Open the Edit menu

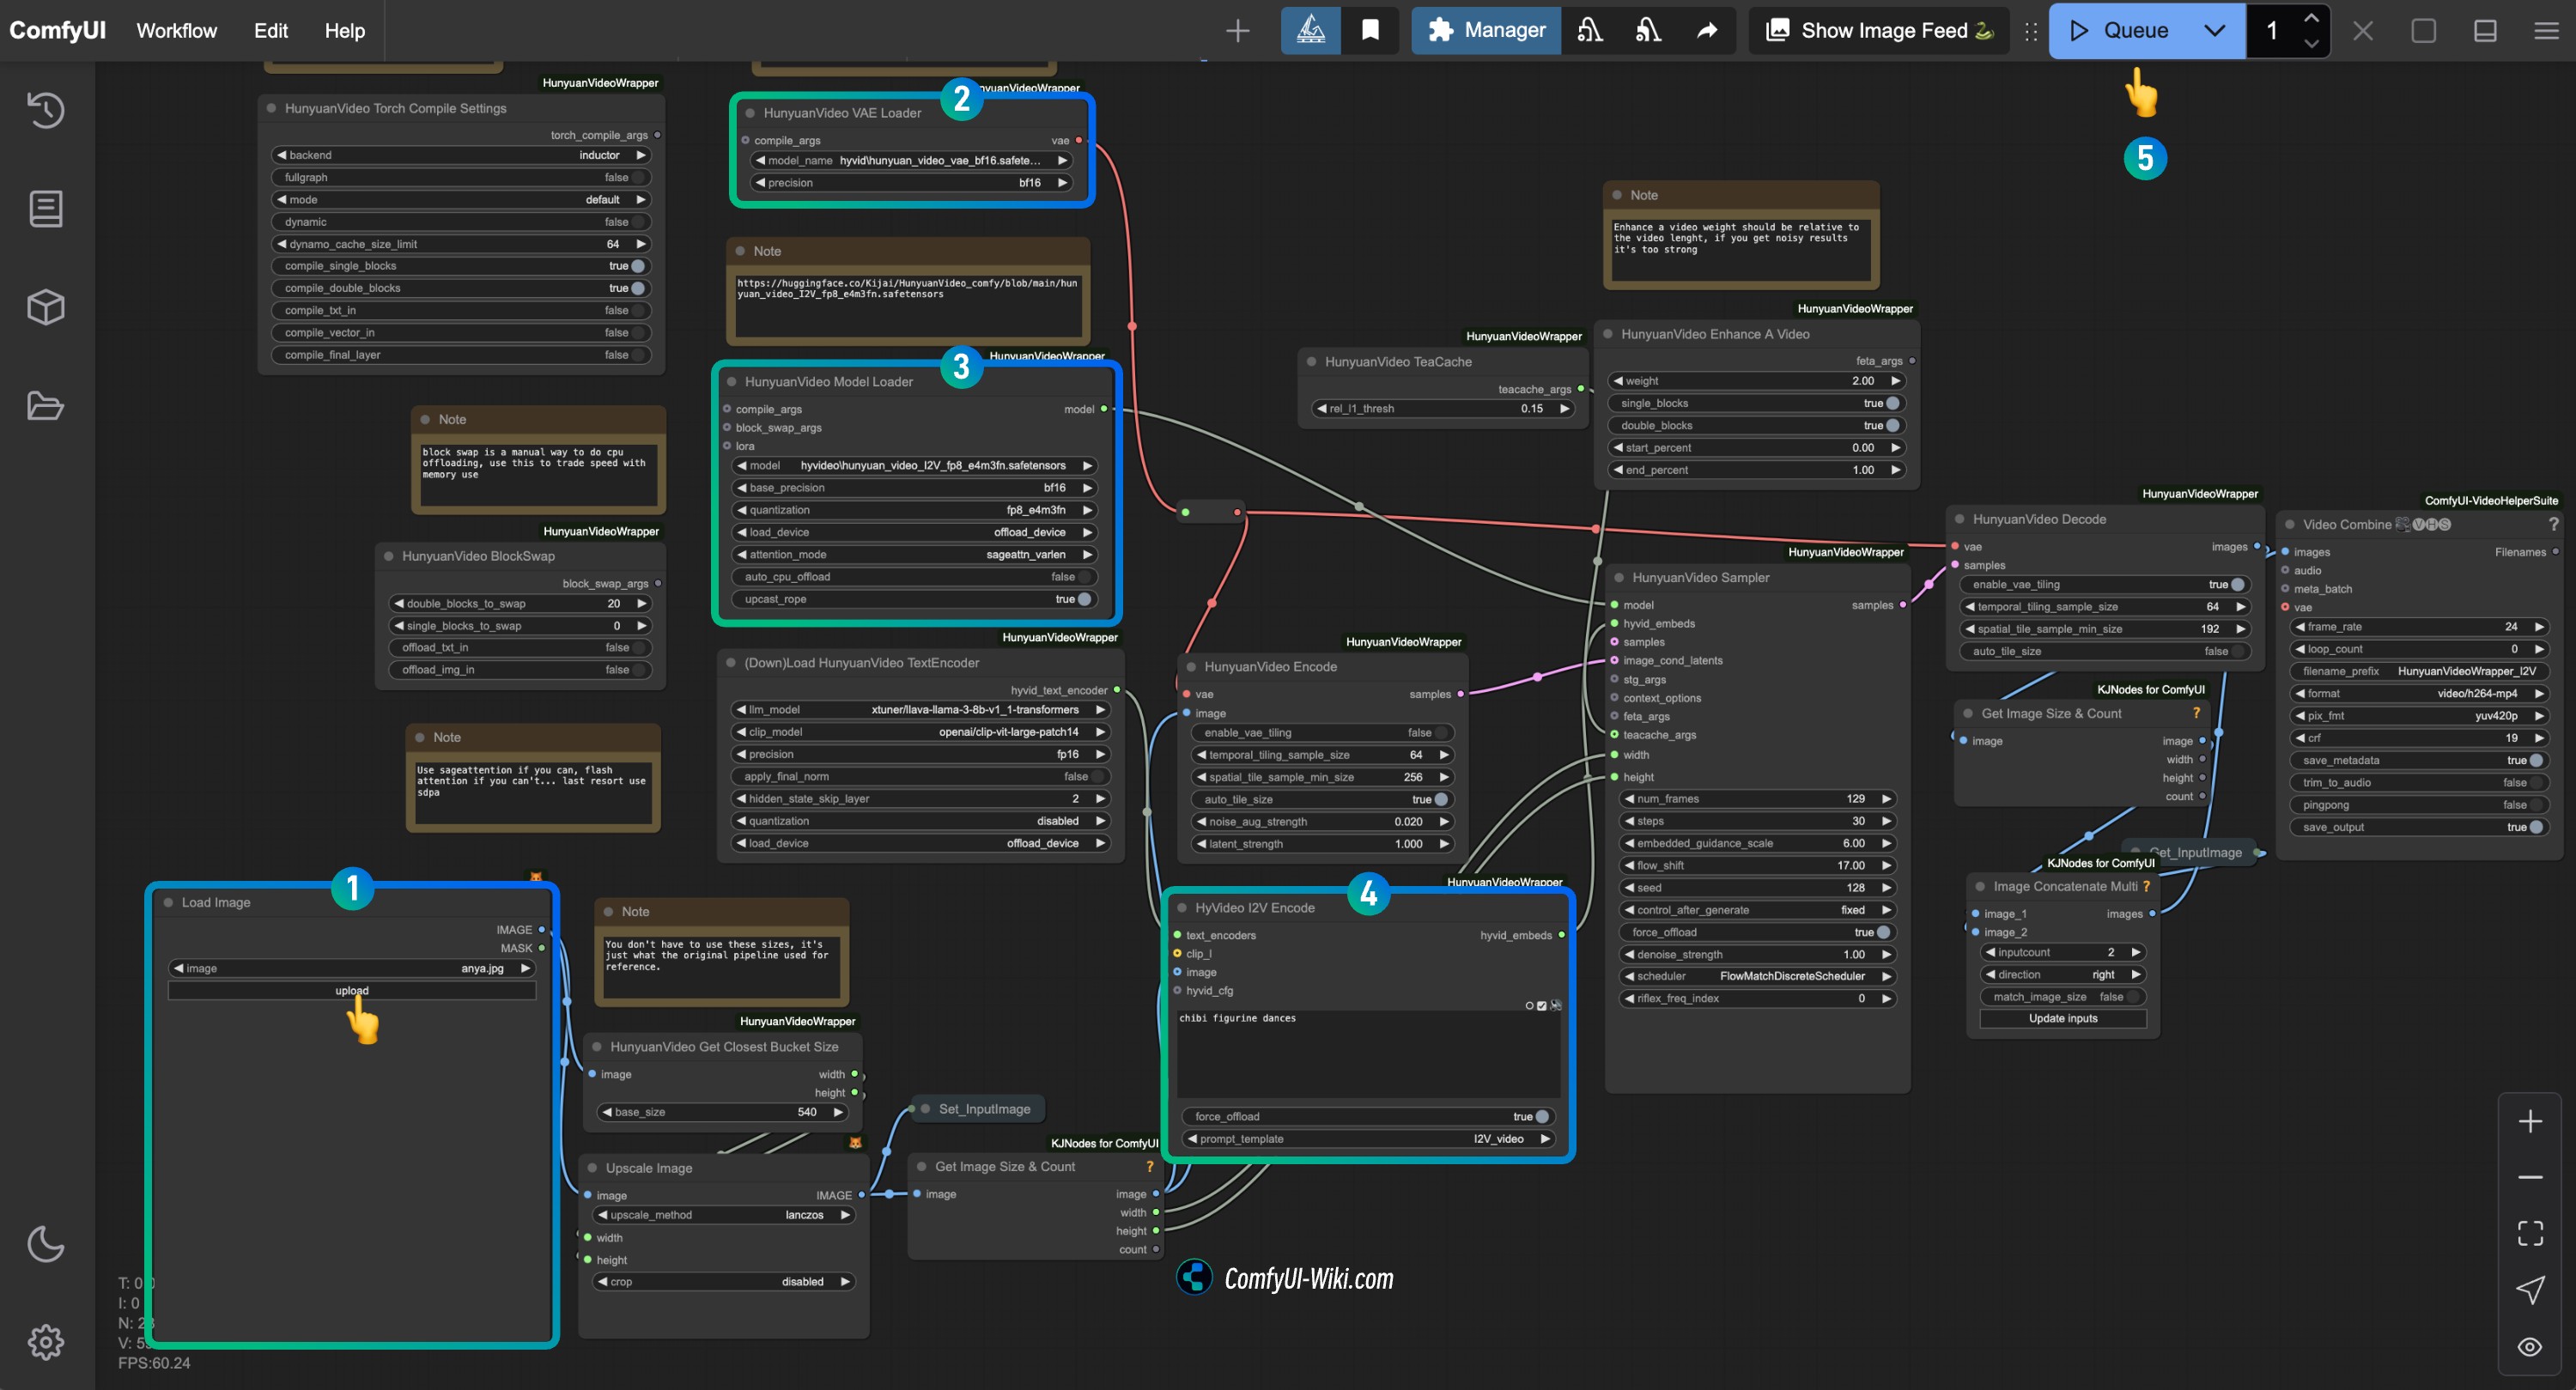pos(271,31)
